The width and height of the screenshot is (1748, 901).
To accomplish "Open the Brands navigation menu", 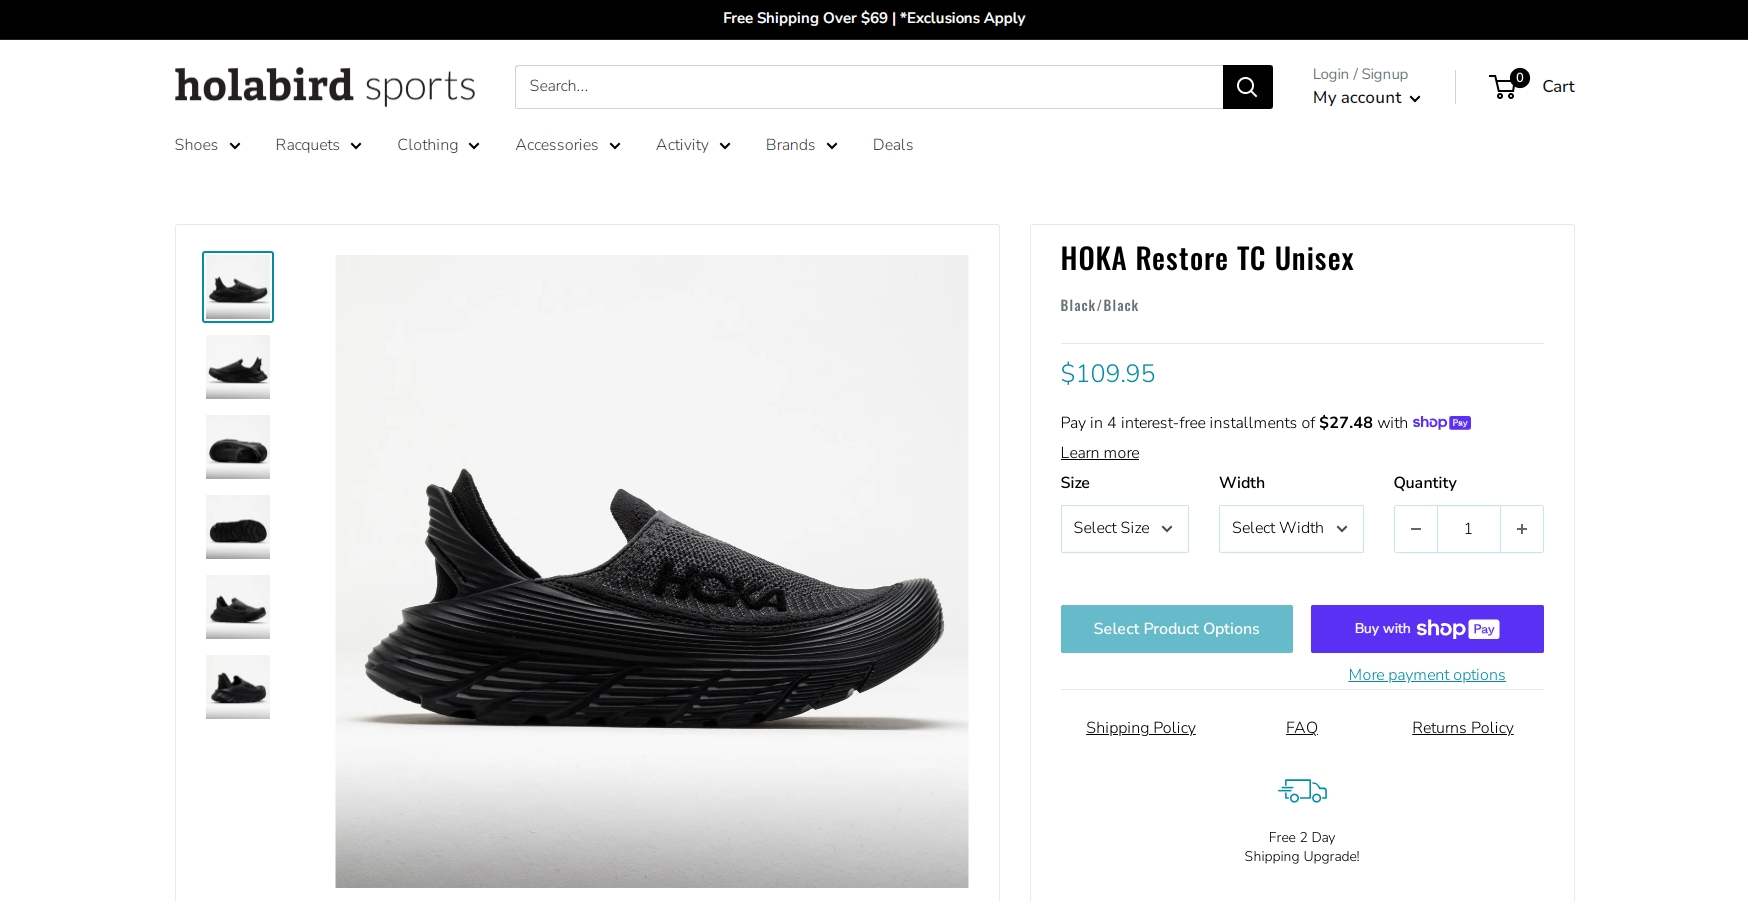I will (801, 145).
